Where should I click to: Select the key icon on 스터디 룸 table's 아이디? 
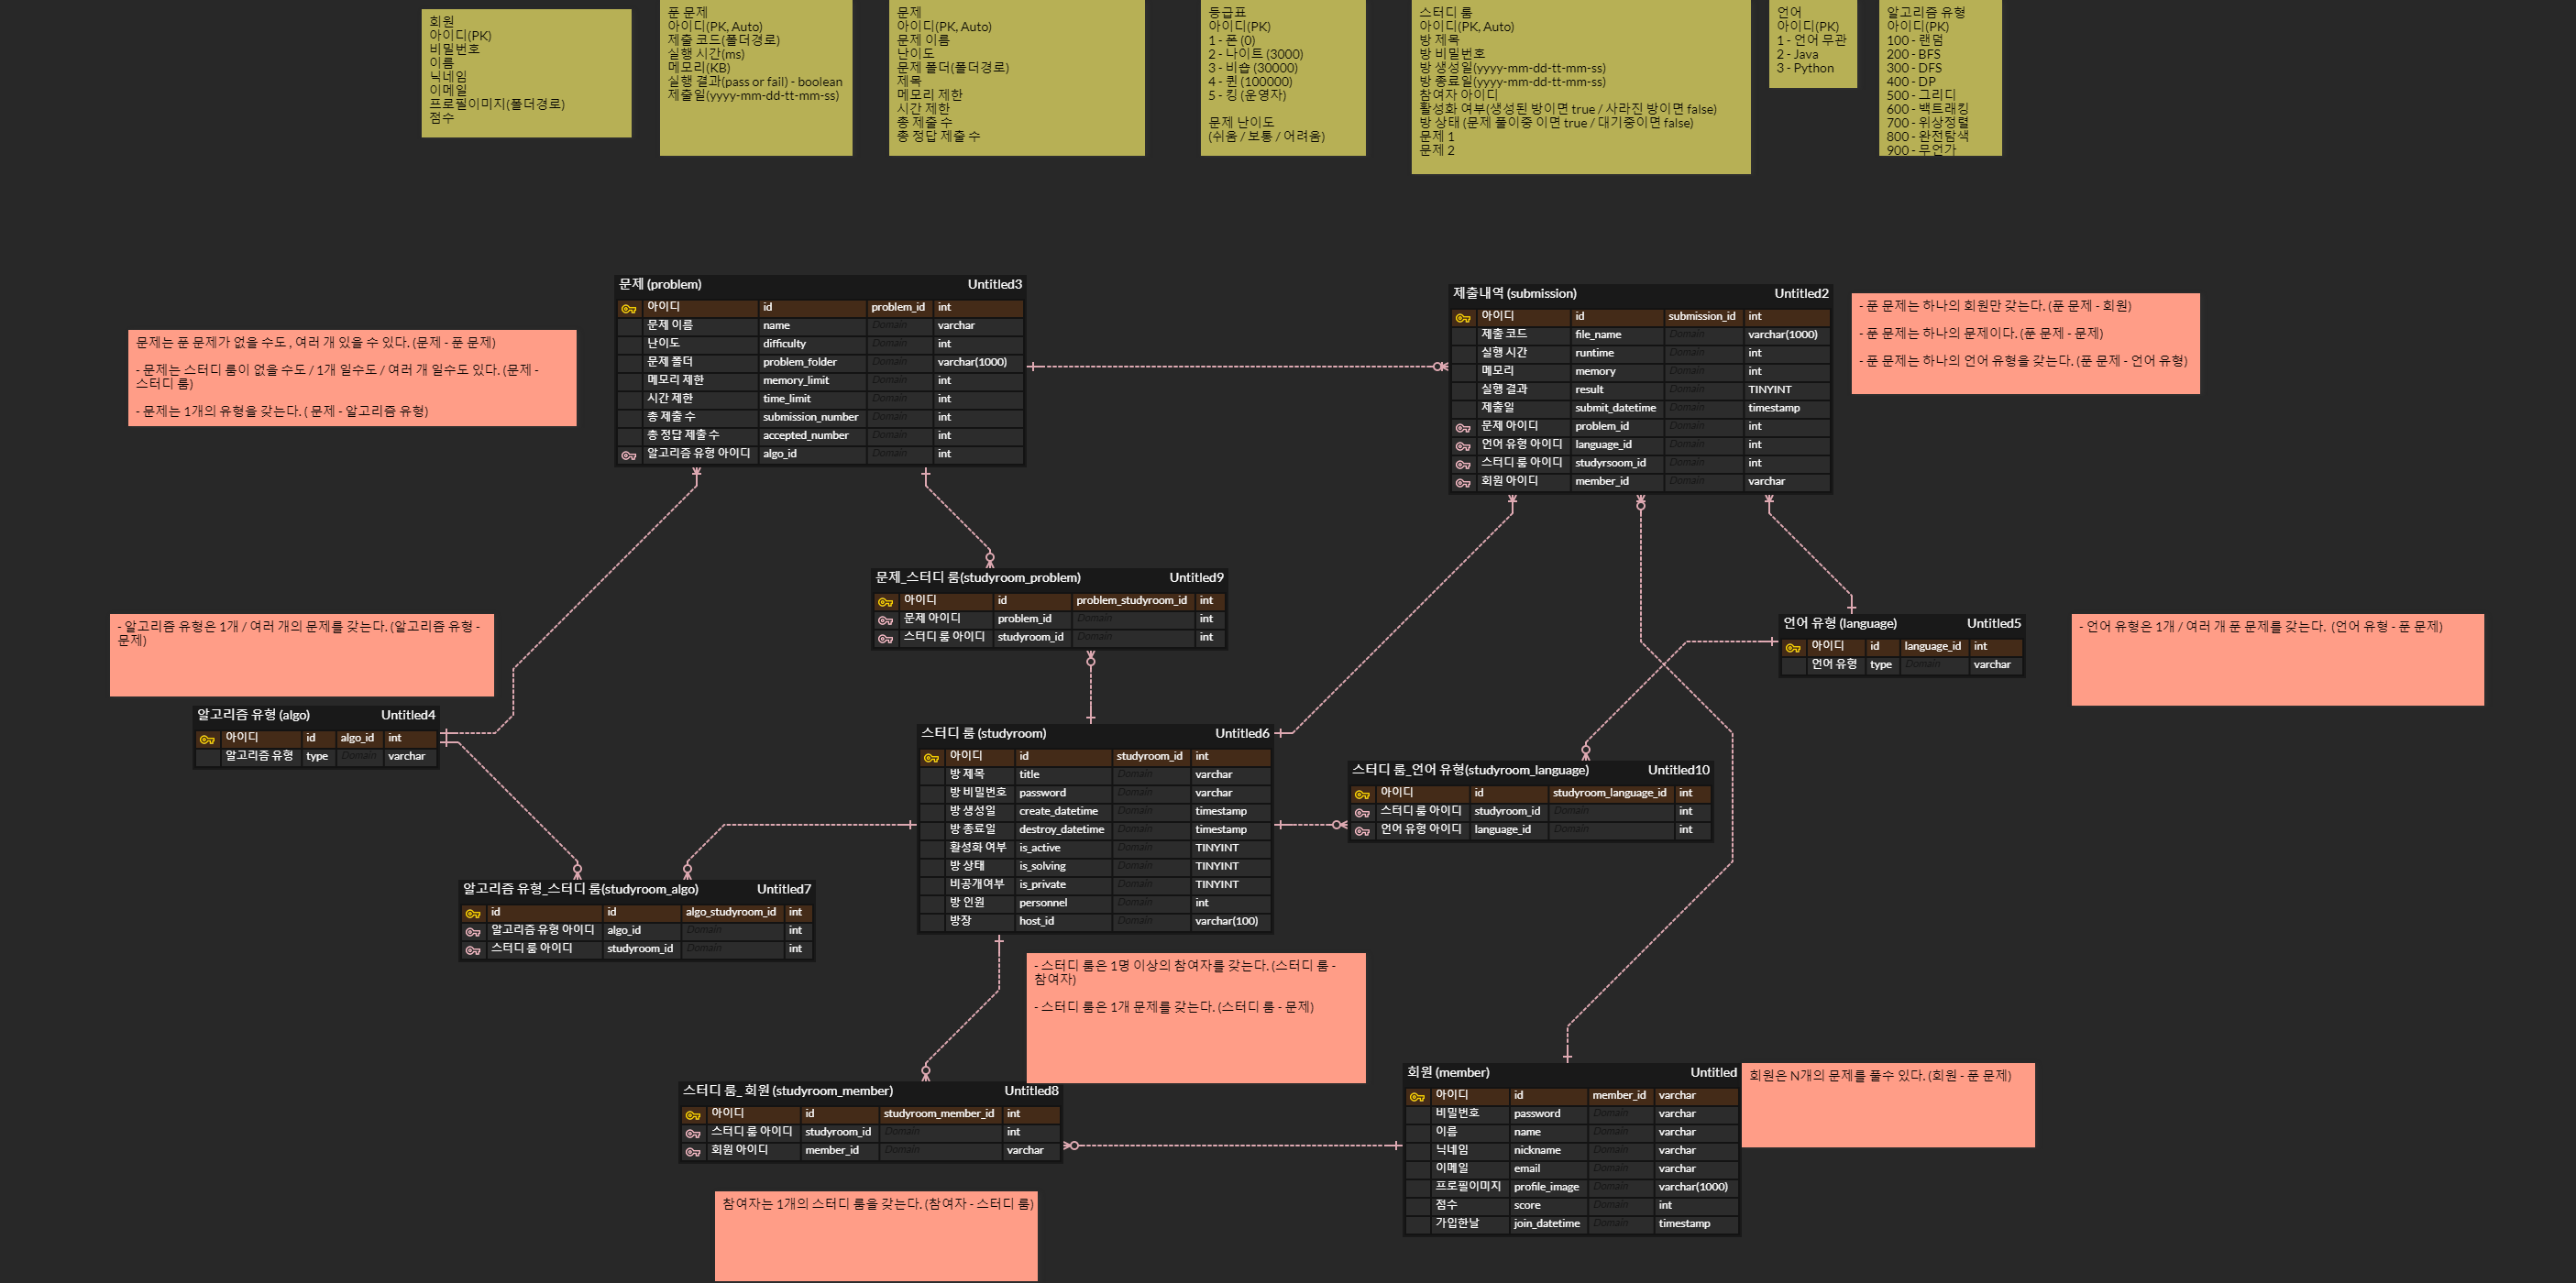(x=931, y=756)
